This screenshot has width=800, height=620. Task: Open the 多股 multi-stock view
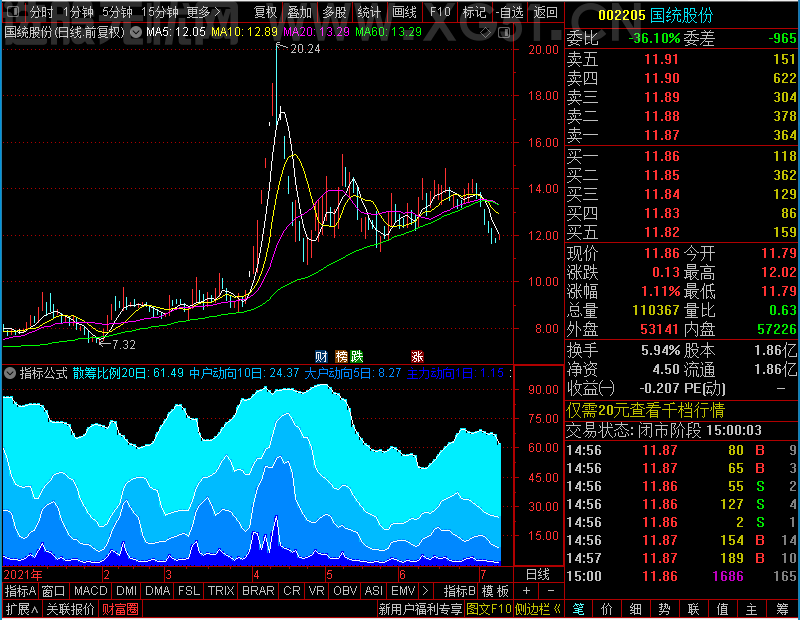(334, 12)
